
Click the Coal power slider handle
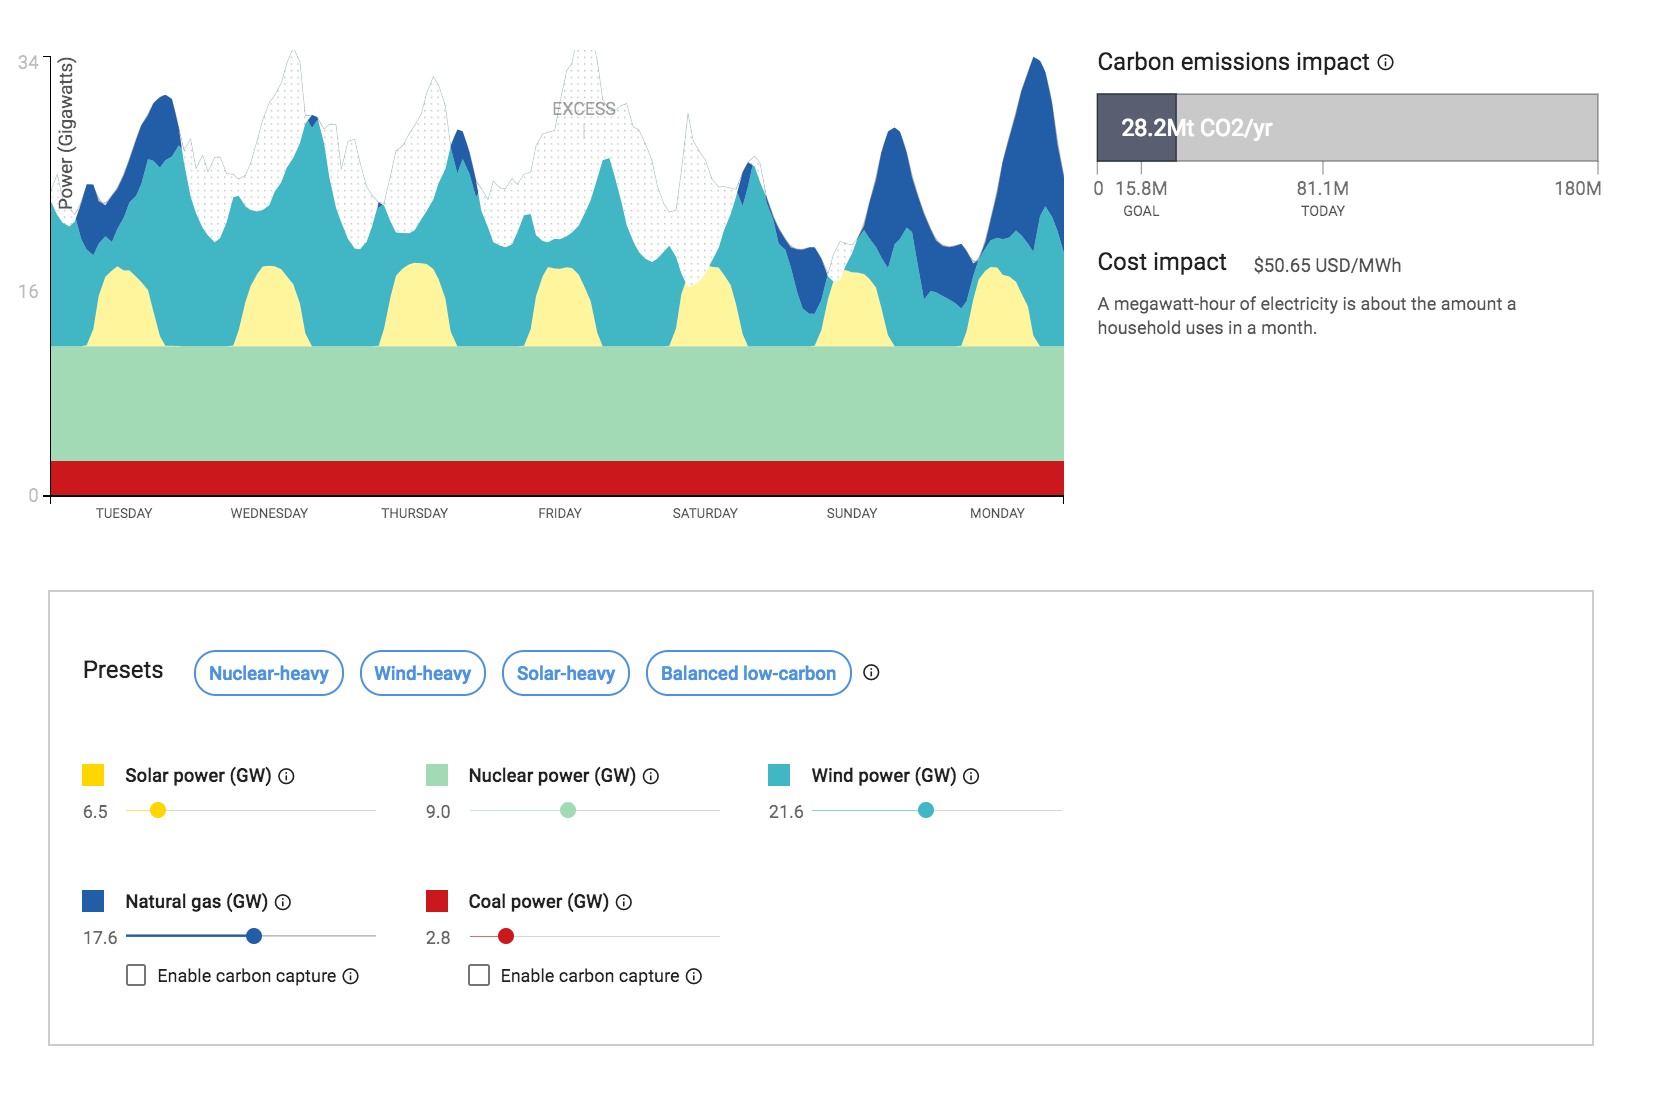(x=506, y=936)
